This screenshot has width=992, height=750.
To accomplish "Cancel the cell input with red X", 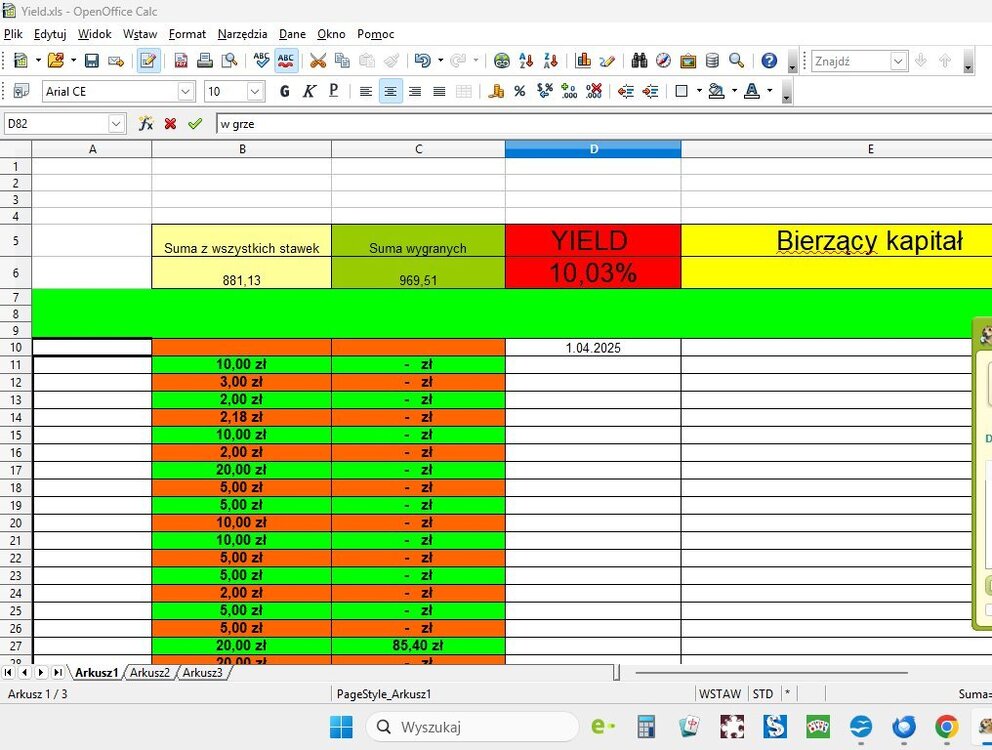I will (170, 123).
